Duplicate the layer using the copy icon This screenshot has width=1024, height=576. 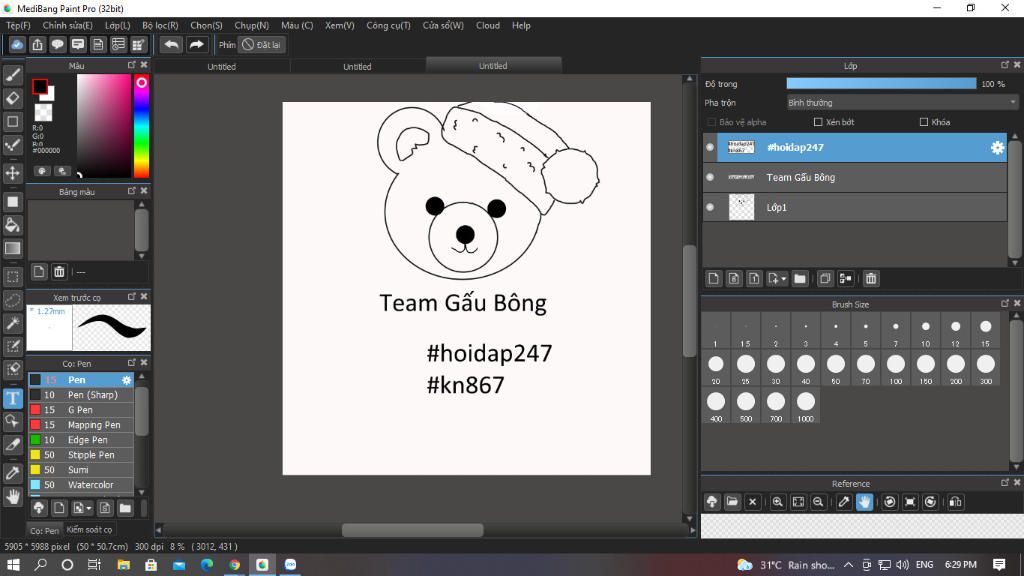pos(825,279)
